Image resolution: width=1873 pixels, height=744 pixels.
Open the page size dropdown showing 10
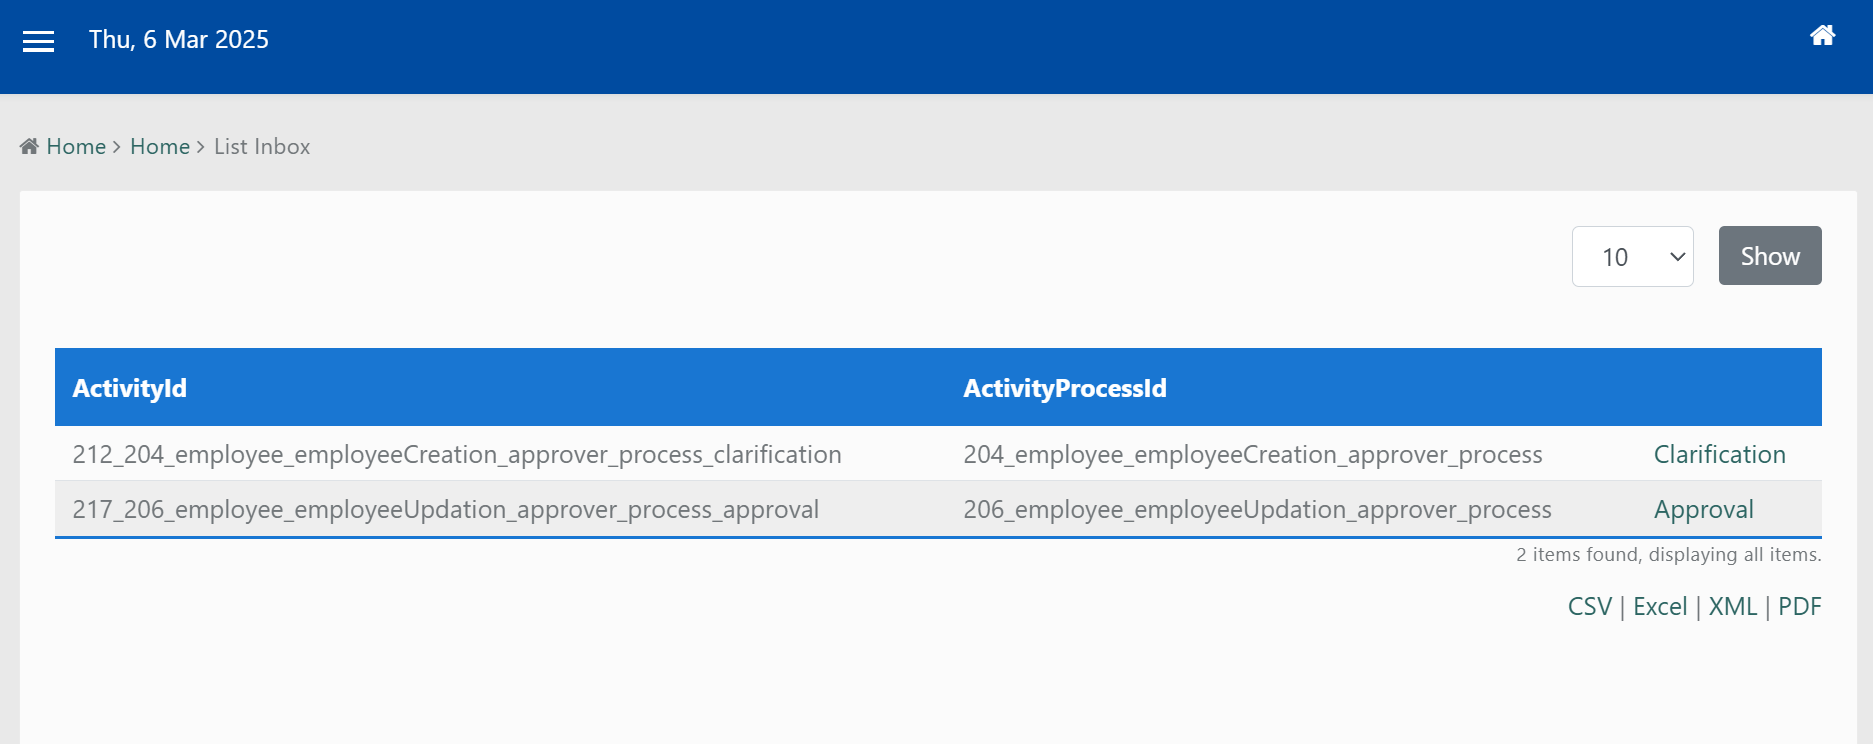[1632, 256]
